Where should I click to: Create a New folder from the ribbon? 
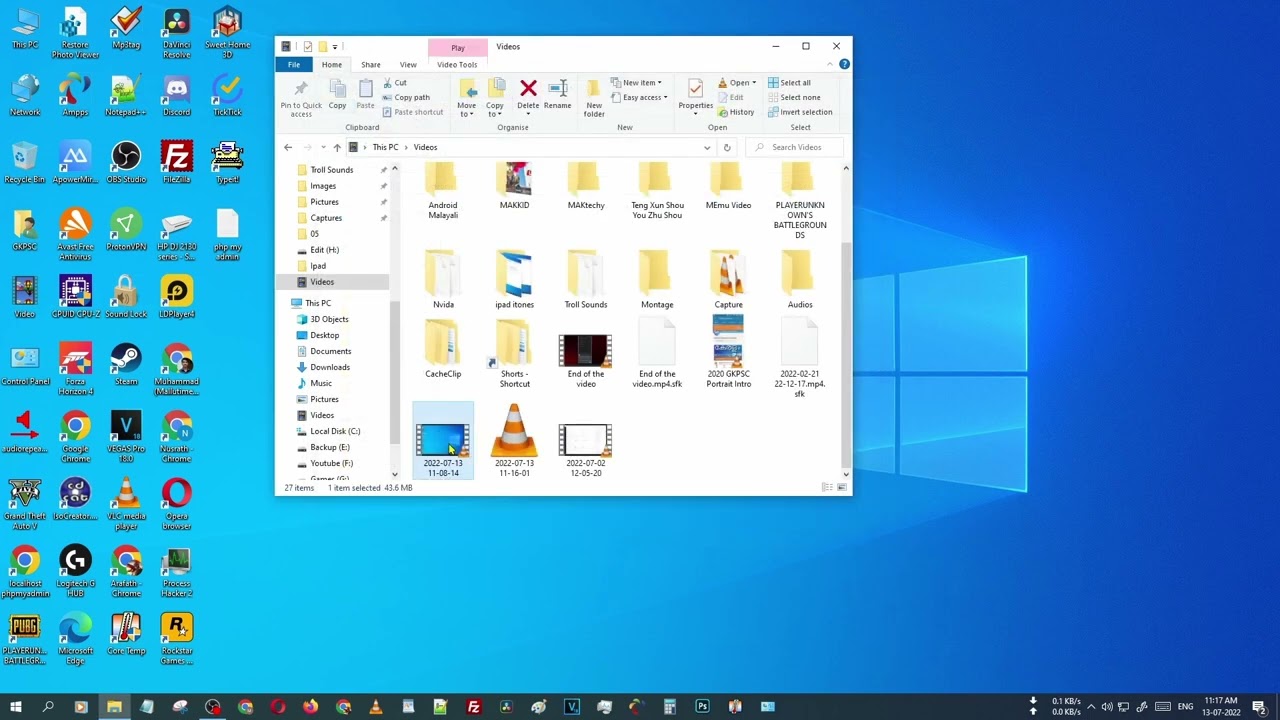(x=594, y=97)
